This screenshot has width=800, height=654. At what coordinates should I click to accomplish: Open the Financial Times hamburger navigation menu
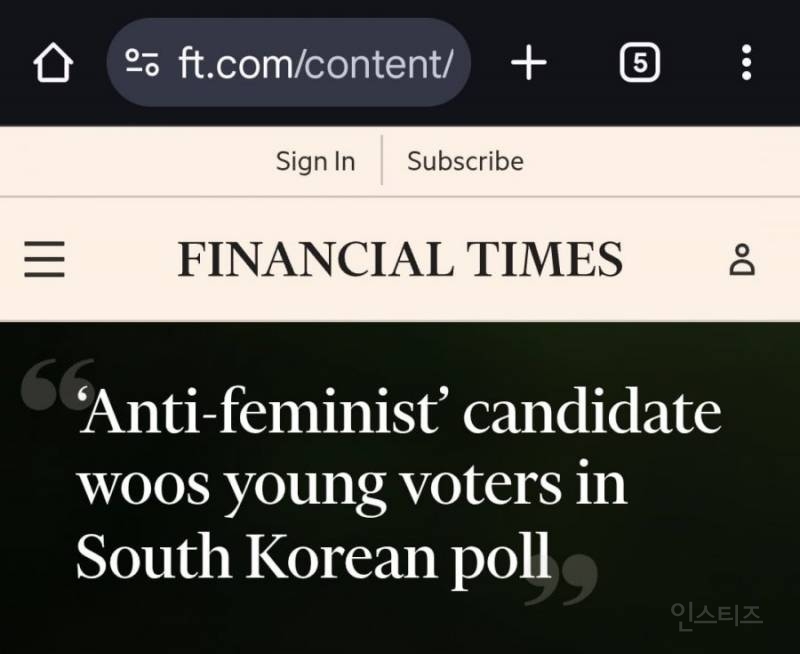coord(44,259)
